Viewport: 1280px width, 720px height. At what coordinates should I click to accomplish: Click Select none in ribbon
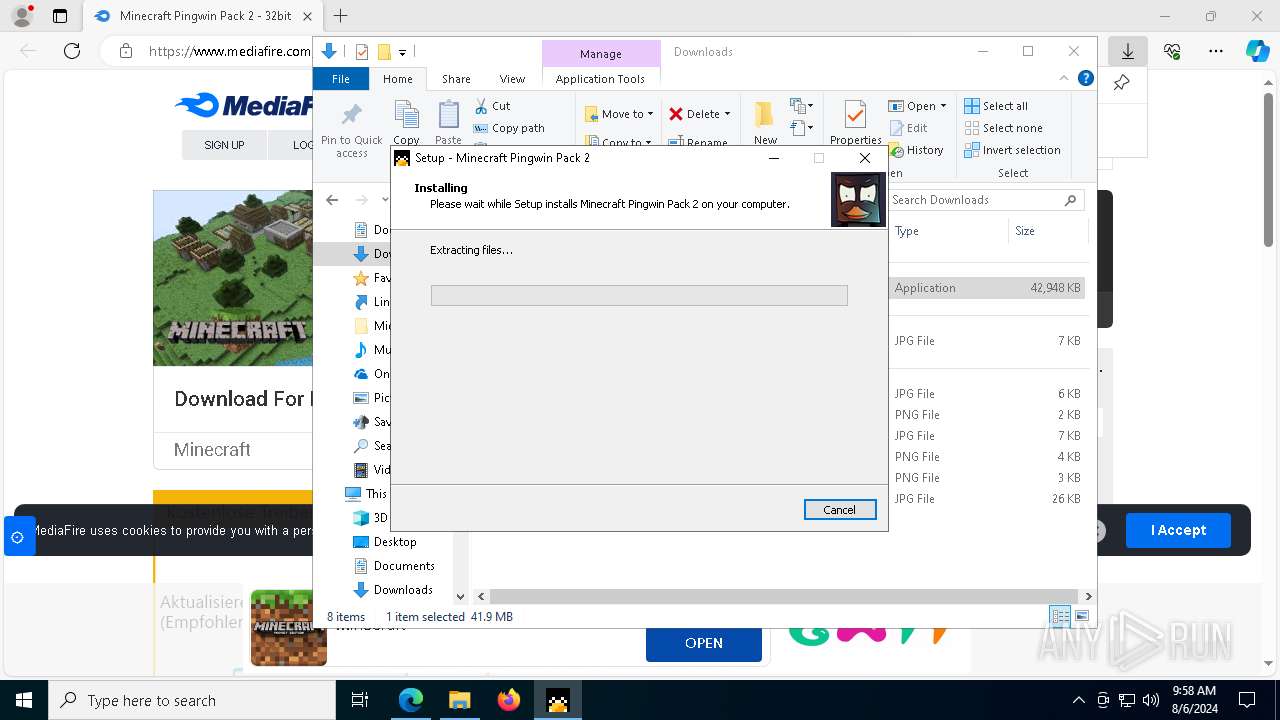(1003, 128)
